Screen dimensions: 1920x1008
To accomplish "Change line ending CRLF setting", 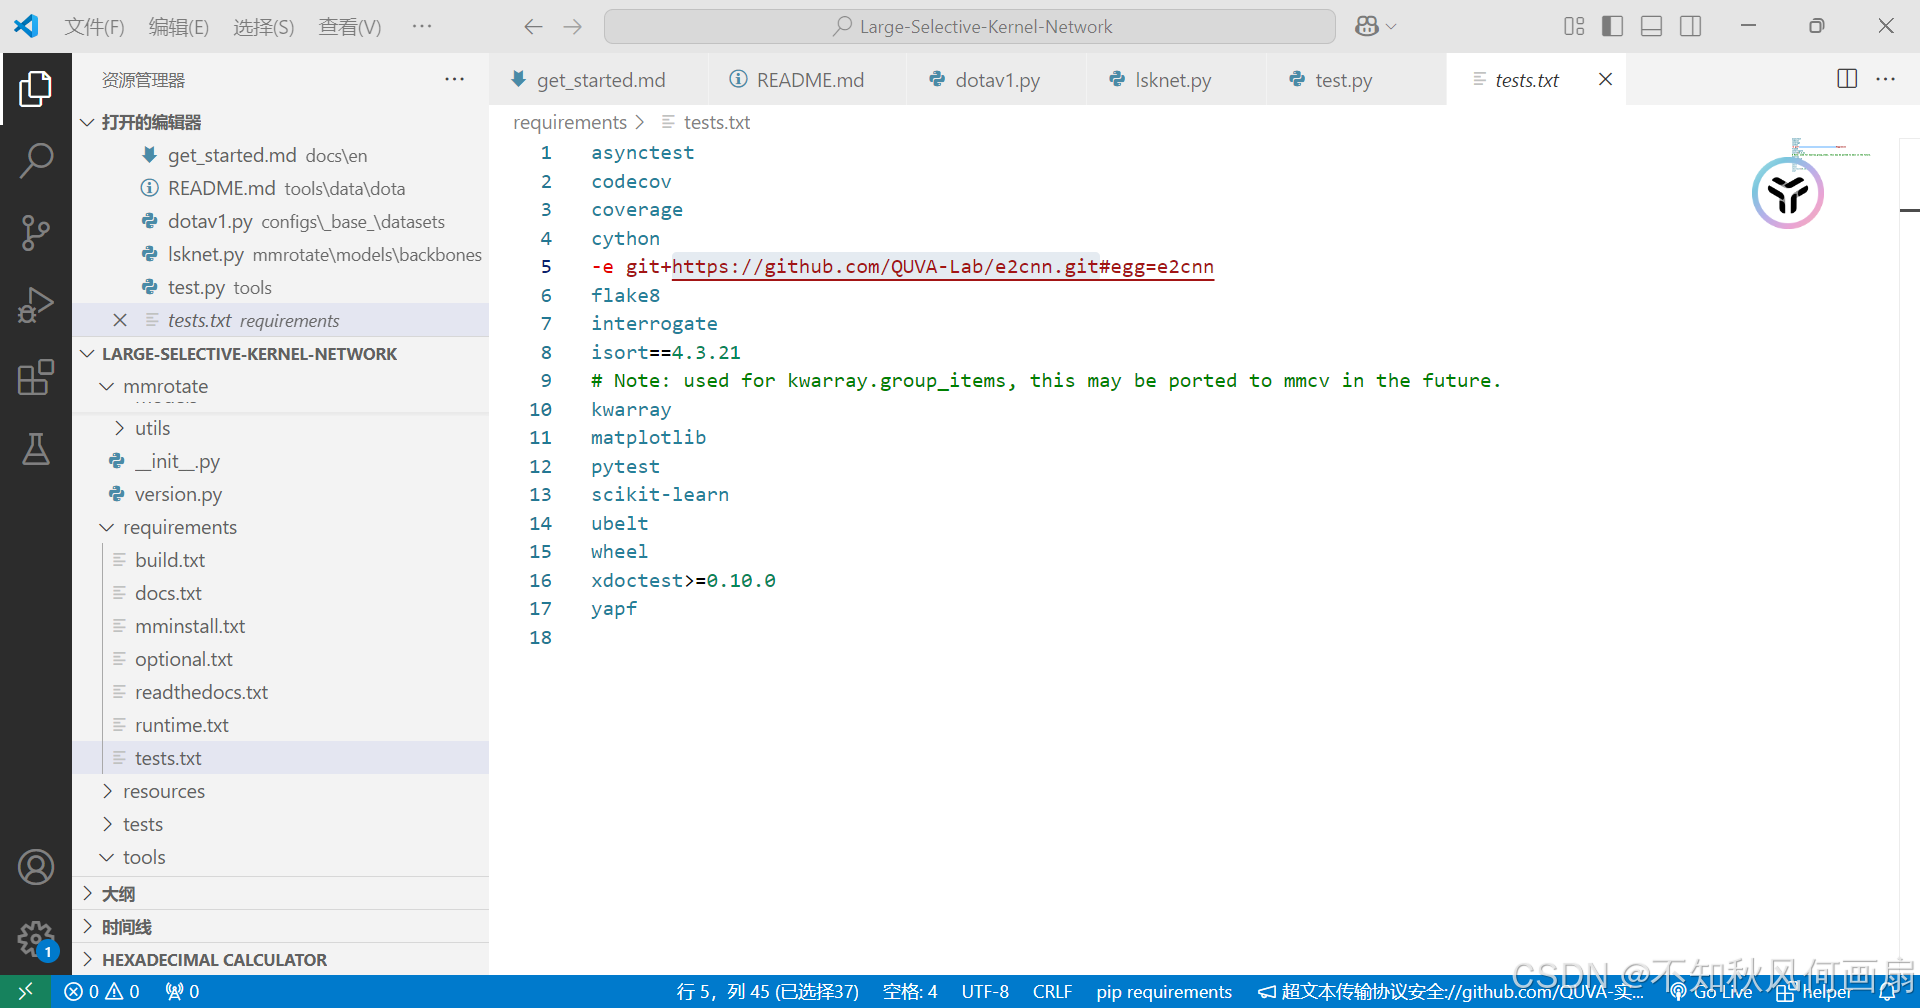I will pos(1052,991).
